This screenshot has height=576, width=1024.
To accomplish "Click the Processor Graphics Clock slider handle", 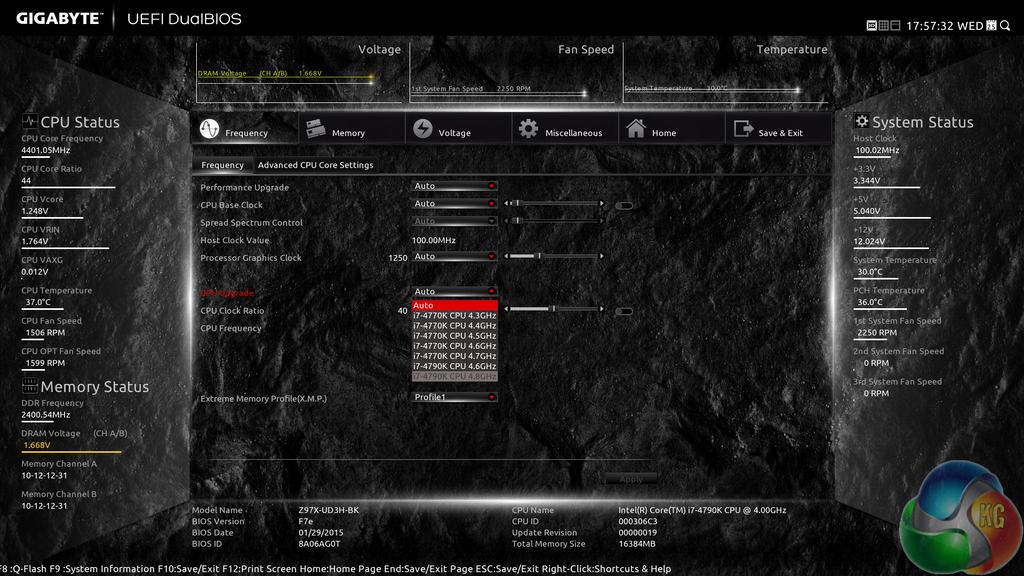I will point(539,257).
